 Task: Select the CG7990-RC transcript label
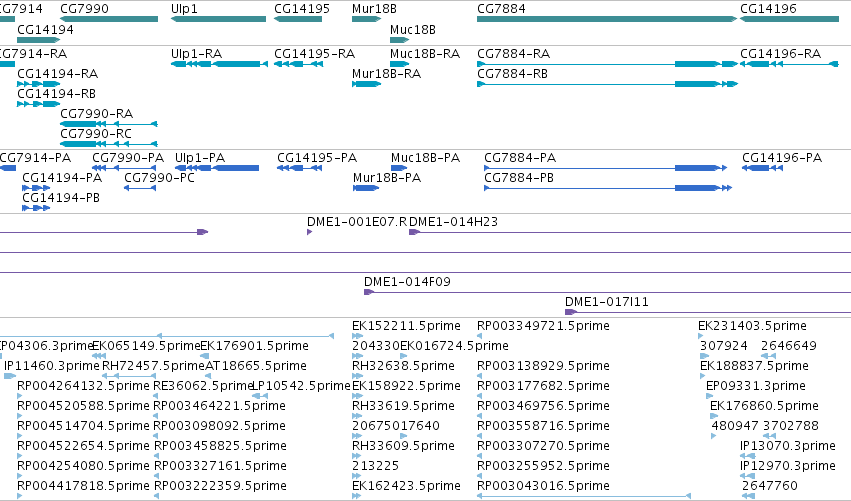(96, 134)
